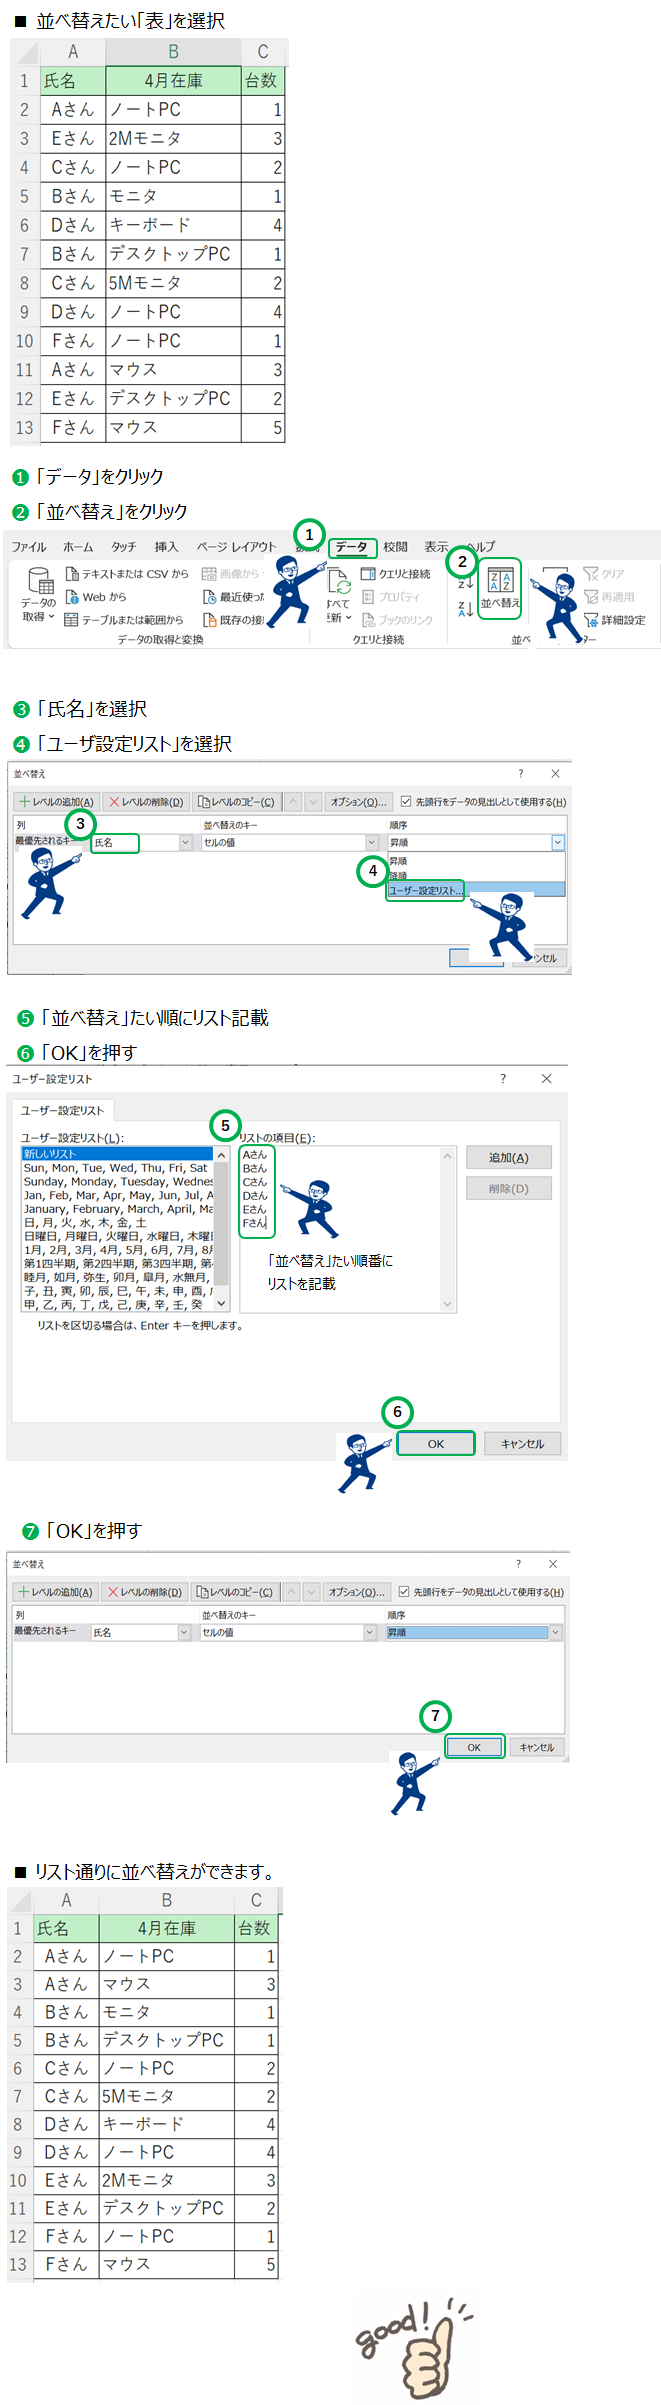
Task: Click the 詳細設定 filter icon
Action: (x=591, y=620)
